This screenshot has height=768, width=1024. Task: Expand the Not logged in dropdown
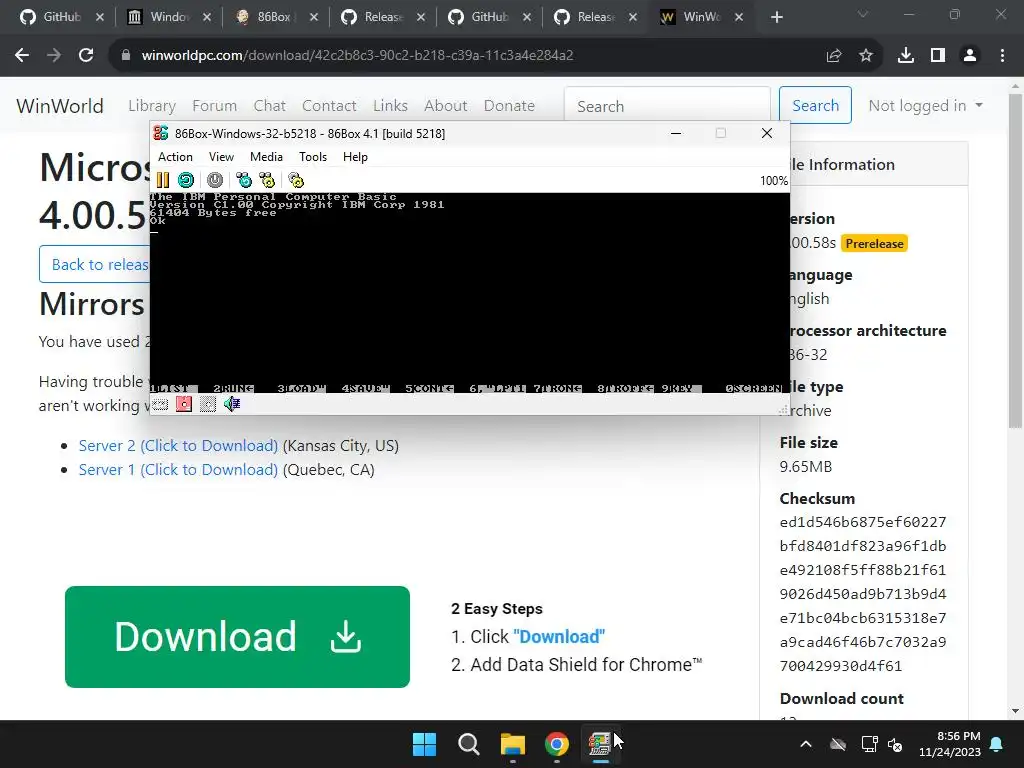[925, 106]
